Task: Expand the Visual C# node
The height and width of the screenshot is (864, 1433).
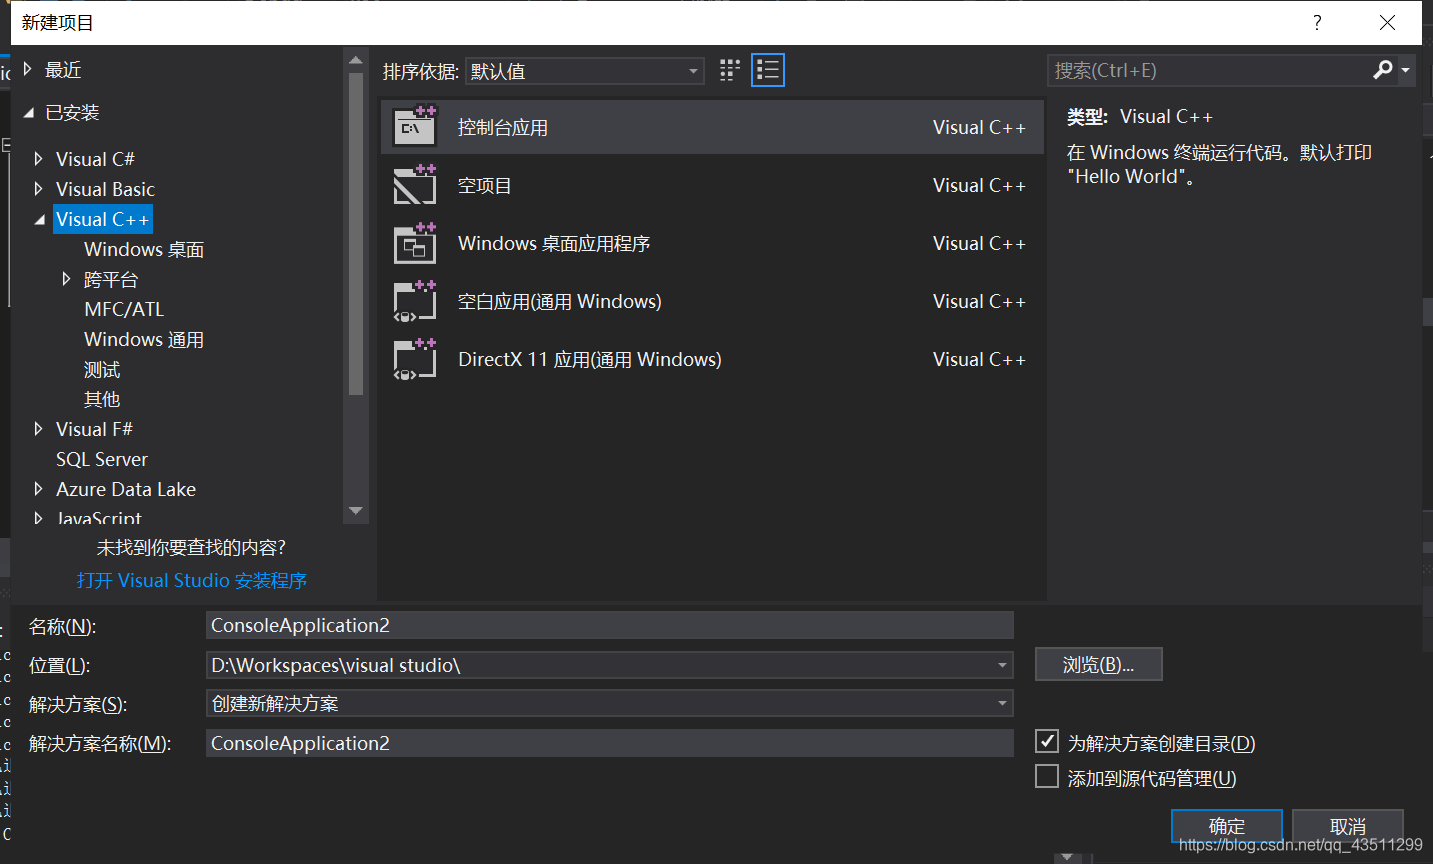Action: (38, 158)
